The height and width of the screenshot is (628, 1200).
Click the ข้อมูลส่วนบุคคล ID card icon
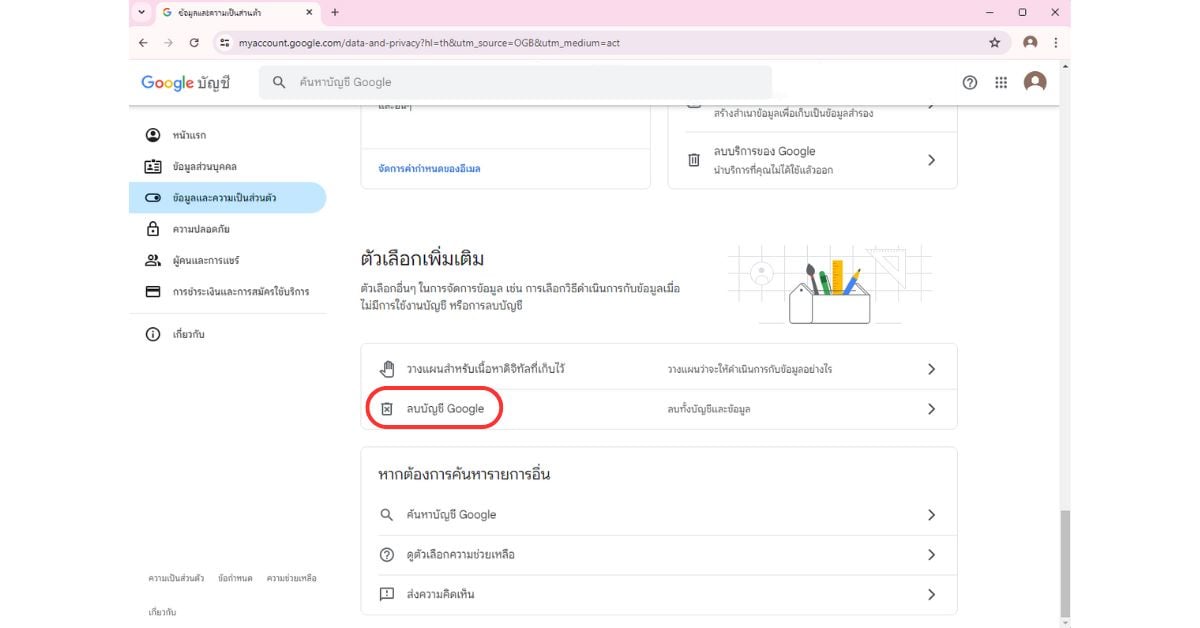click(153, 166)
